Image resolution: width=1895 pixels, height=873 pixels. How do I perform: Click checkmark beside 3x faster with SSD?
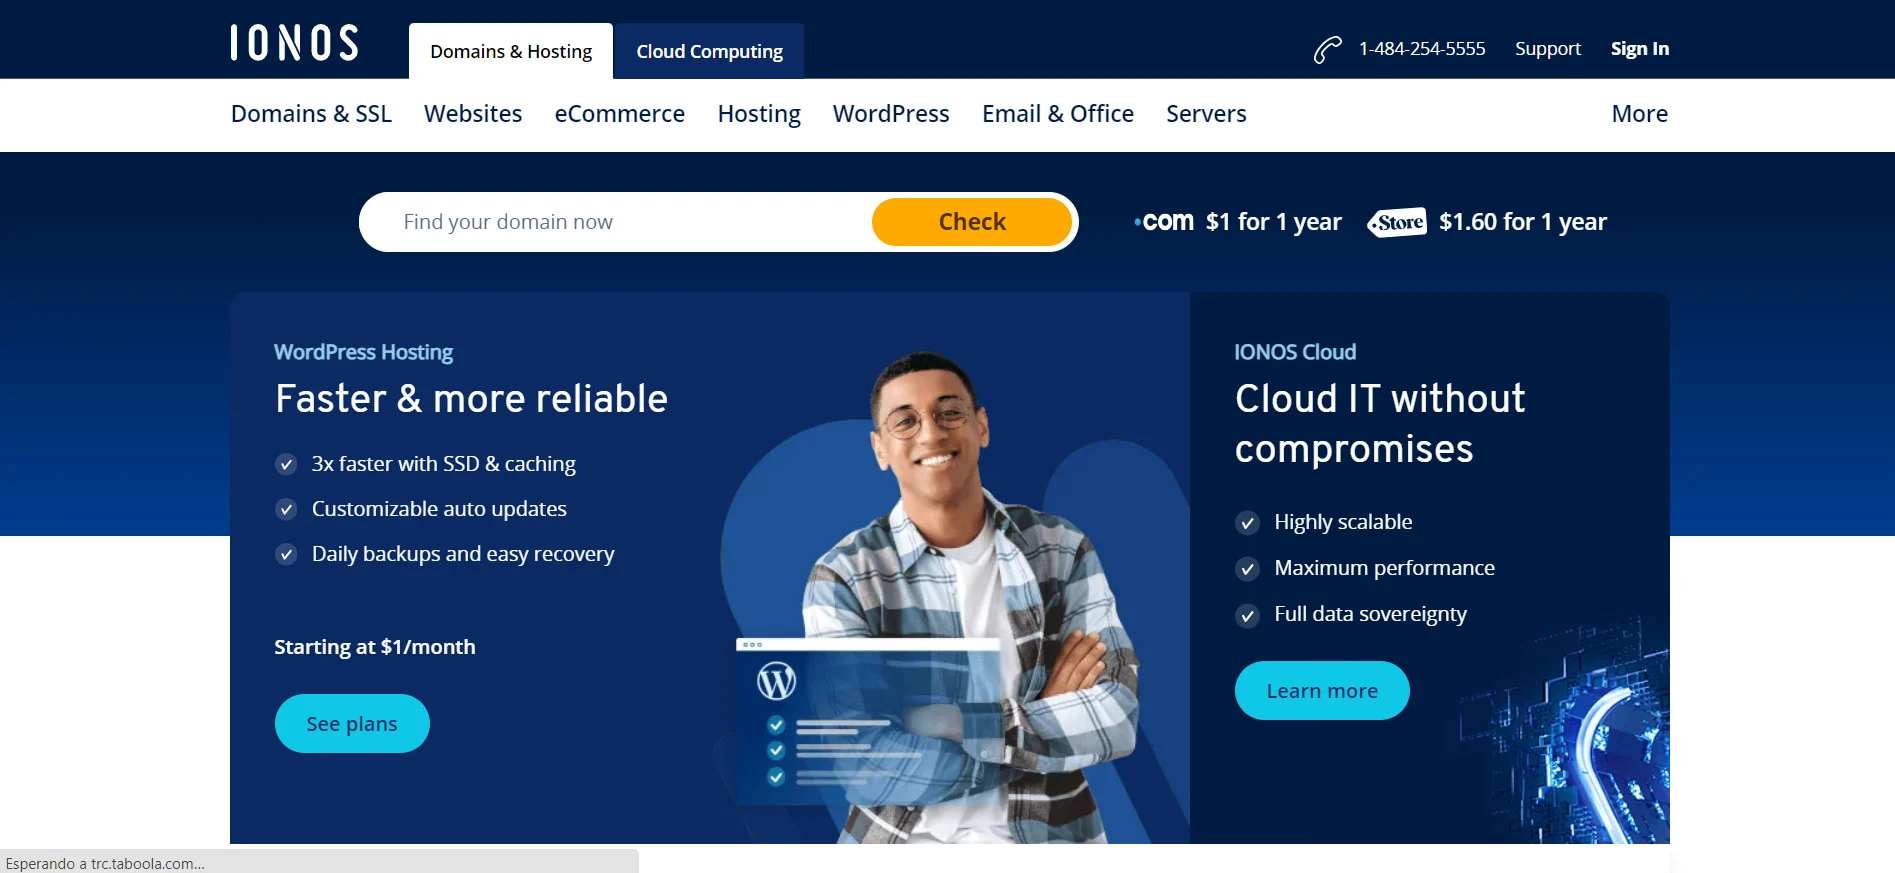(286, 464)
